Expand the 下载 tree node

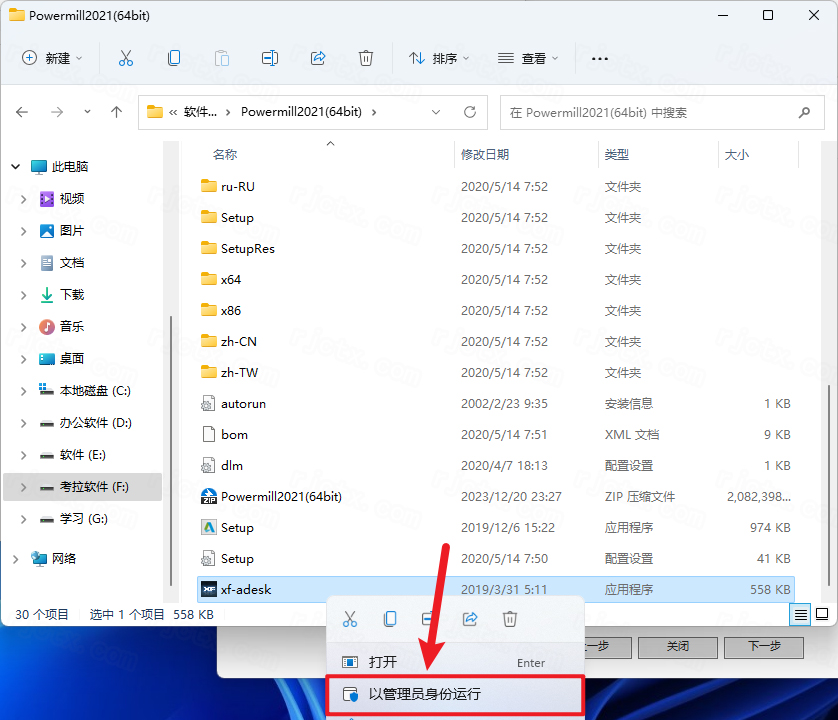[24, 295]
